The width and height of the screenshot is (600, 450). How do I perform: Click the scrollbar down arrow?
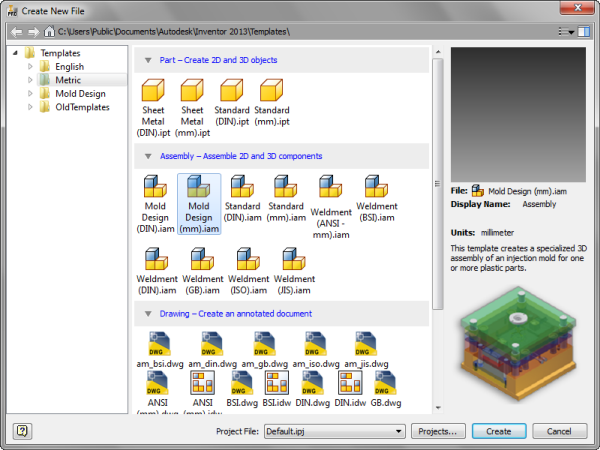tap(438, 408)
